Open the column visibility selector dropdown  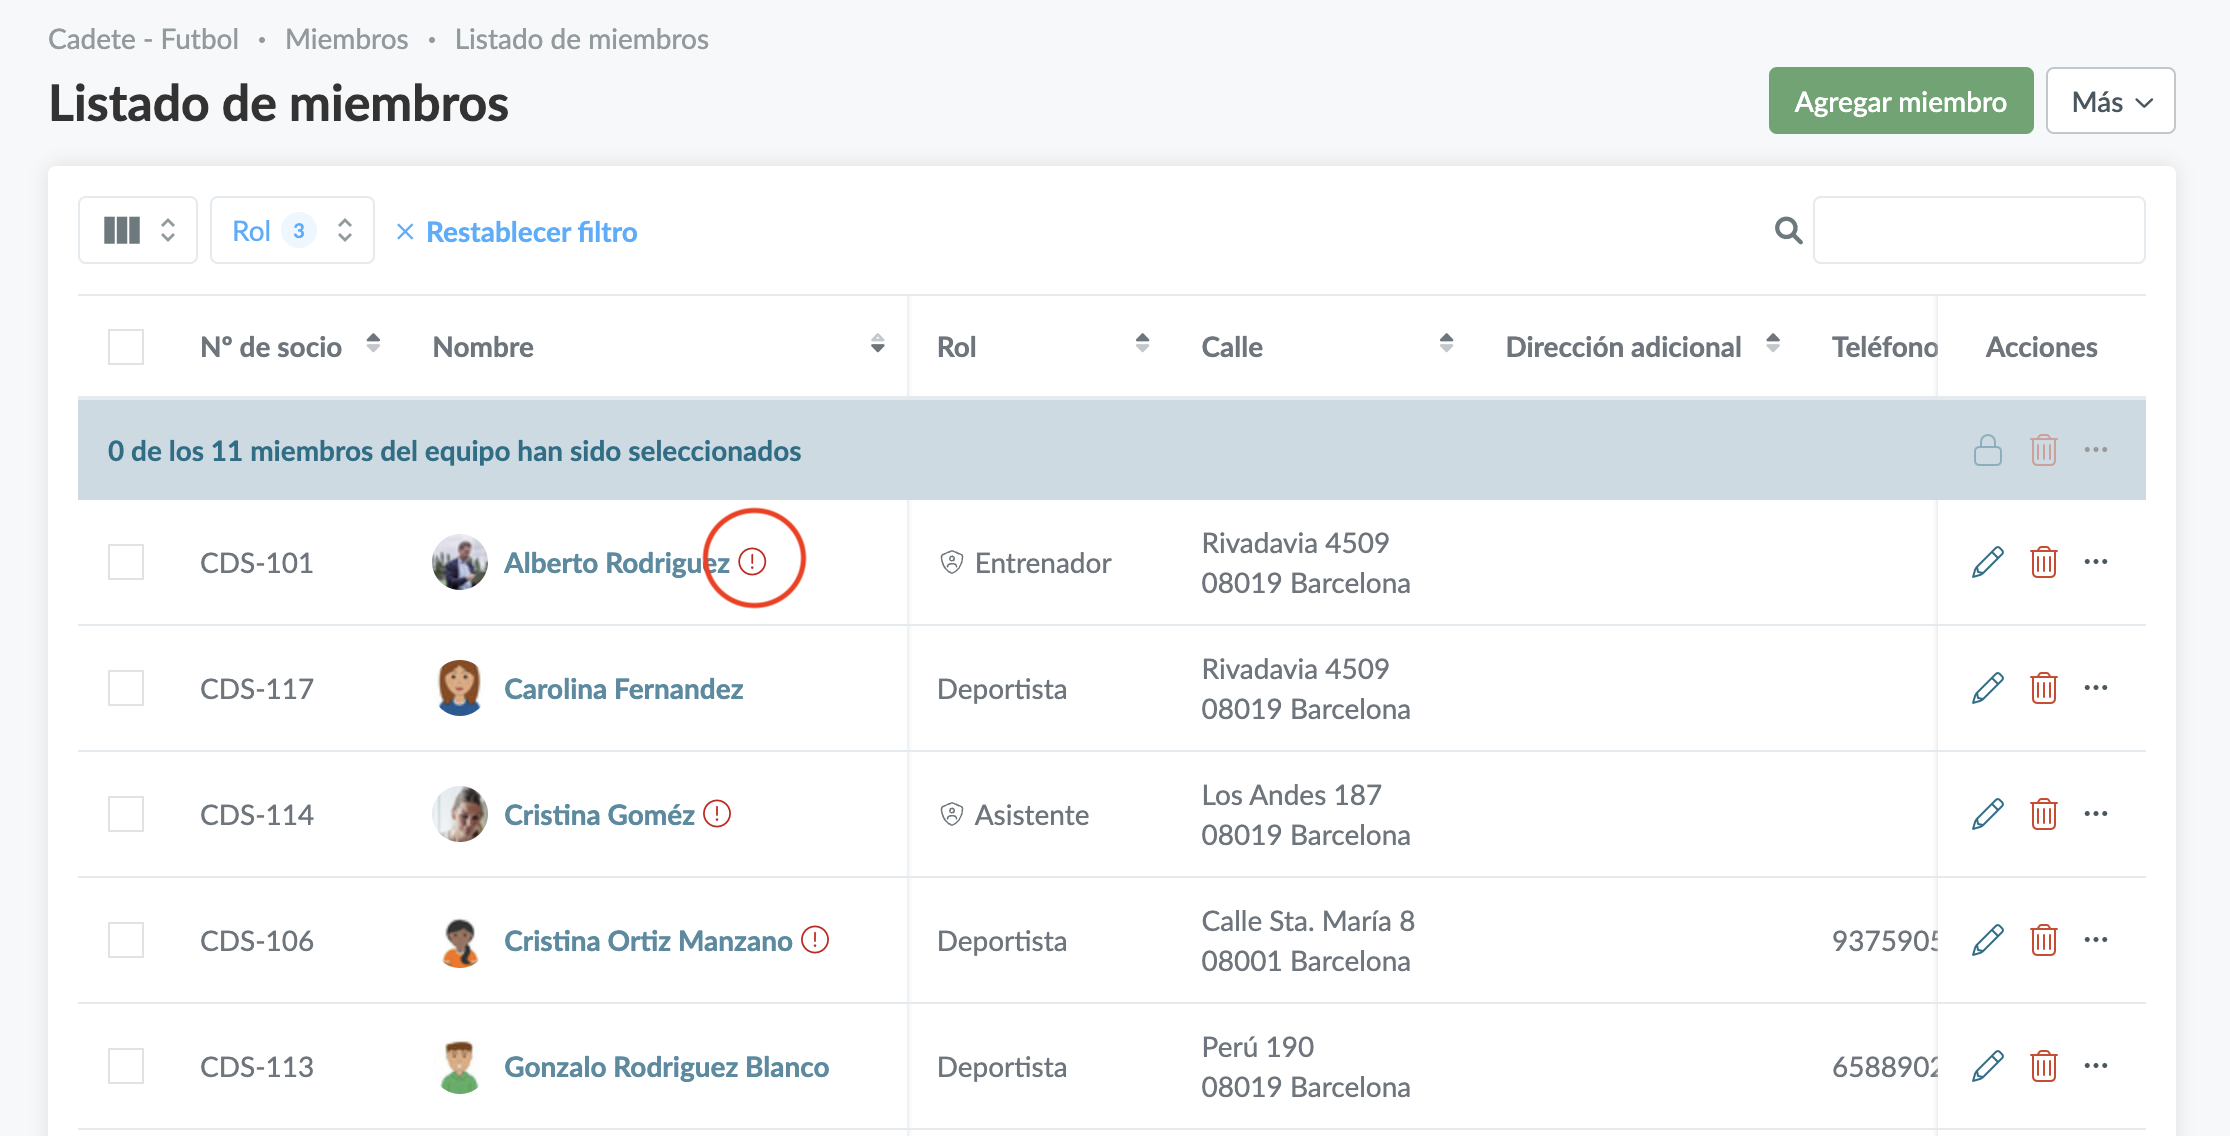point(138,231)
